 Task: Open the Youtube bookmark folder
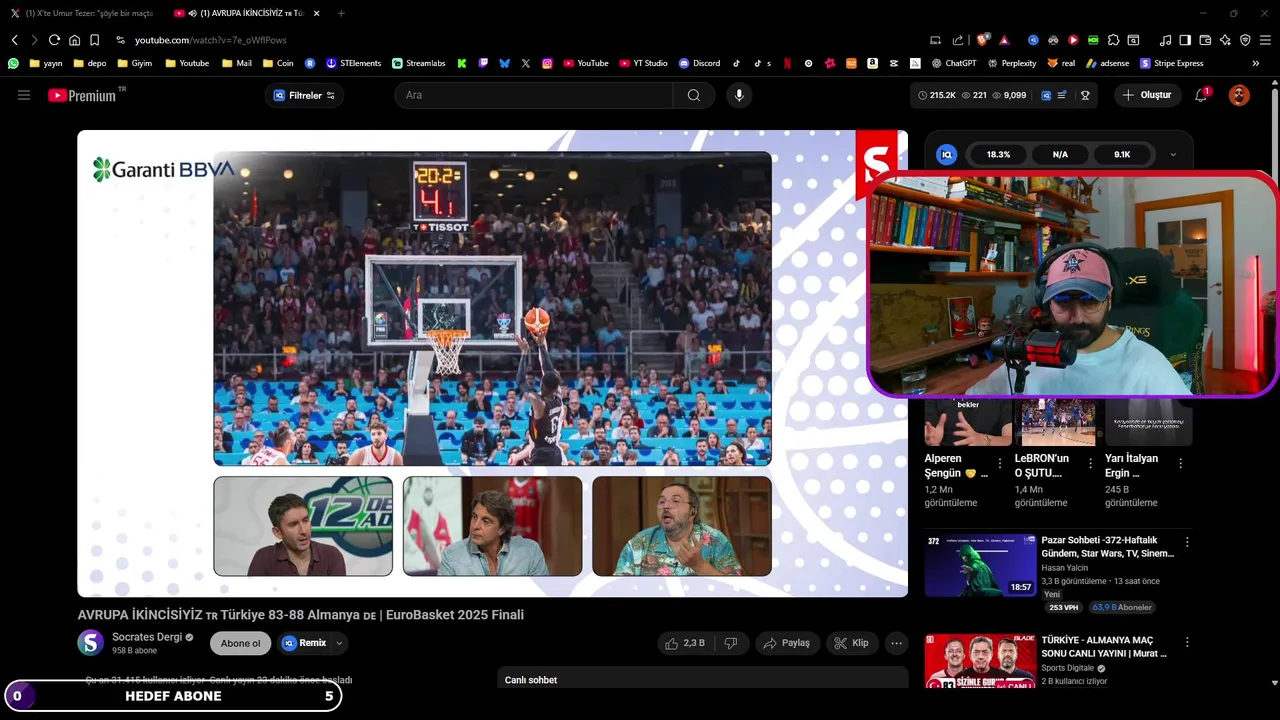(187, 63)
